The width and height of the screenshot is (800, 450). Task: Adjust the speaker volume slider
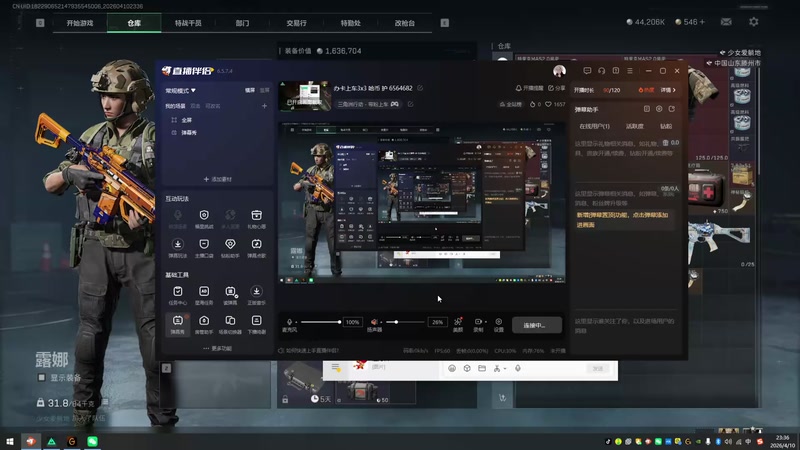point(406,322)
